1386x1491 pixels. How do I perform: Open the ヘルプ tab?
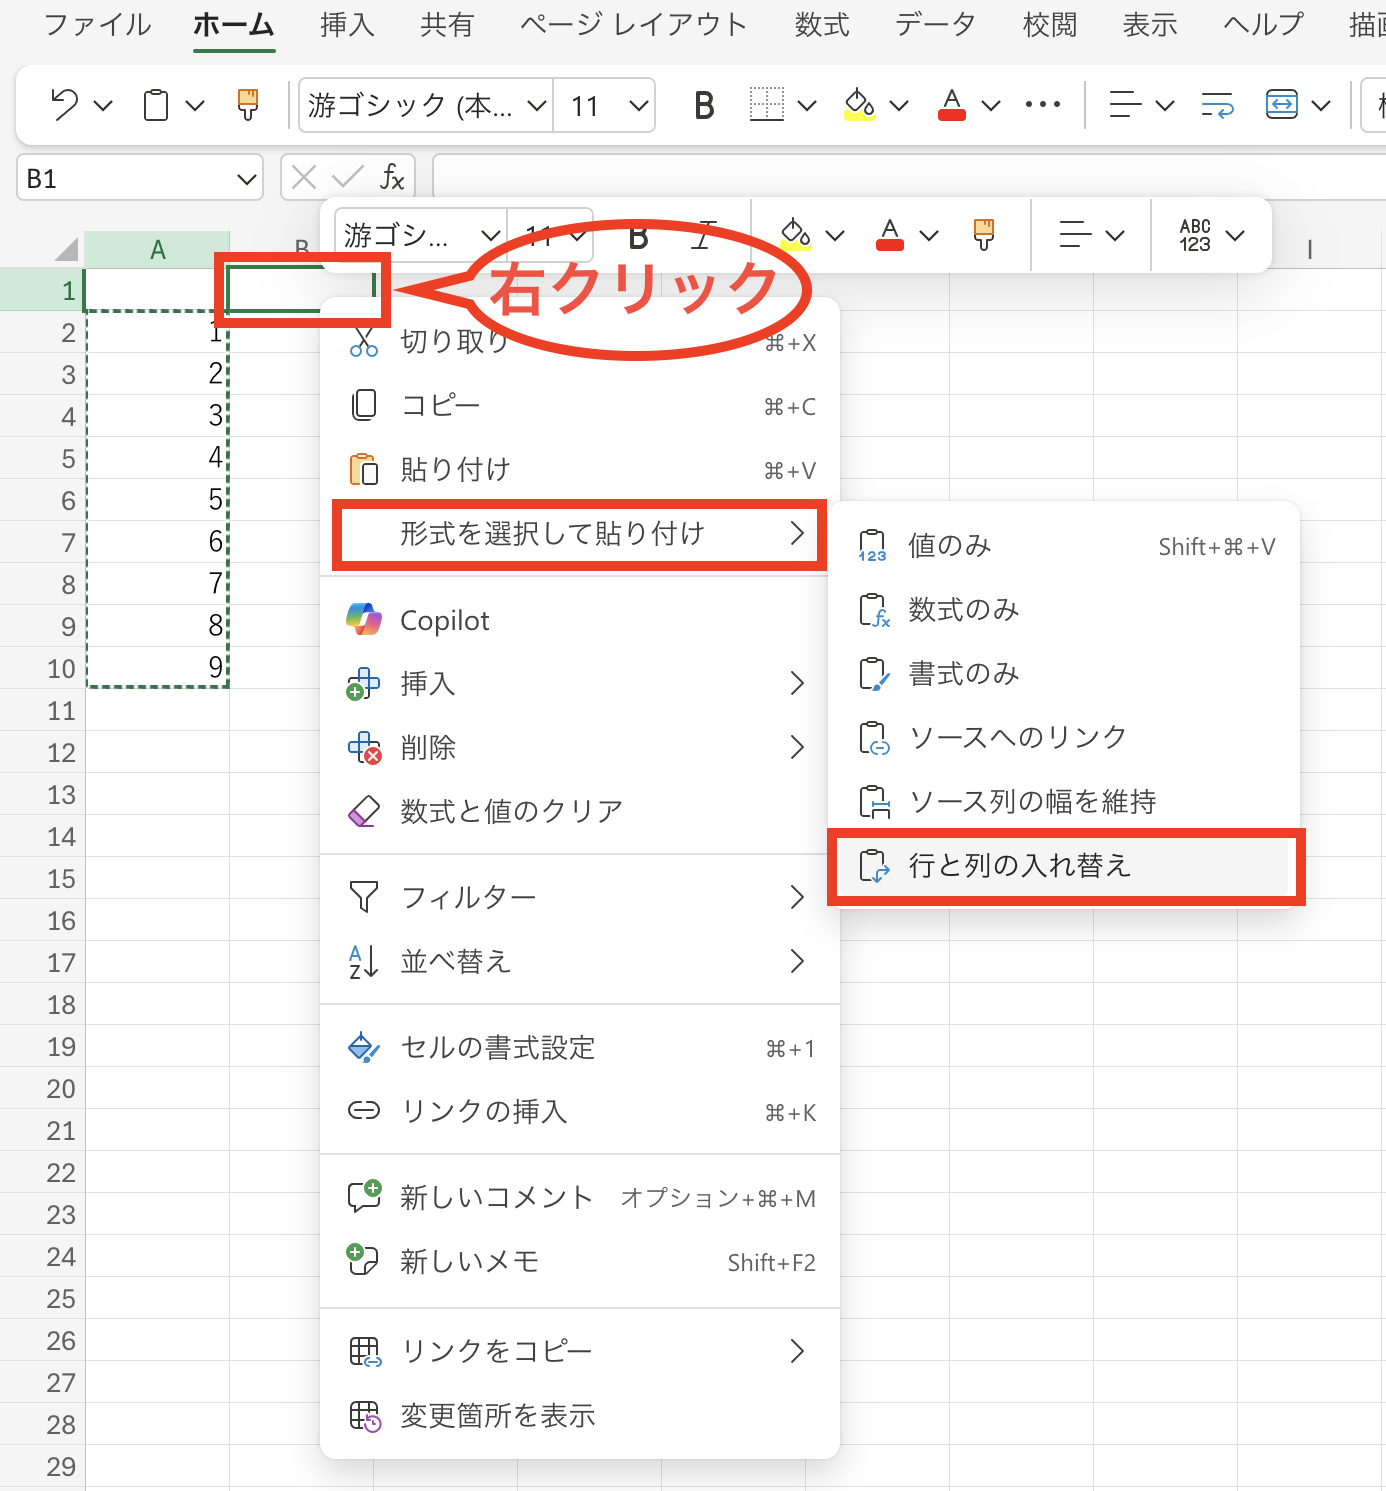(1264, 25)
